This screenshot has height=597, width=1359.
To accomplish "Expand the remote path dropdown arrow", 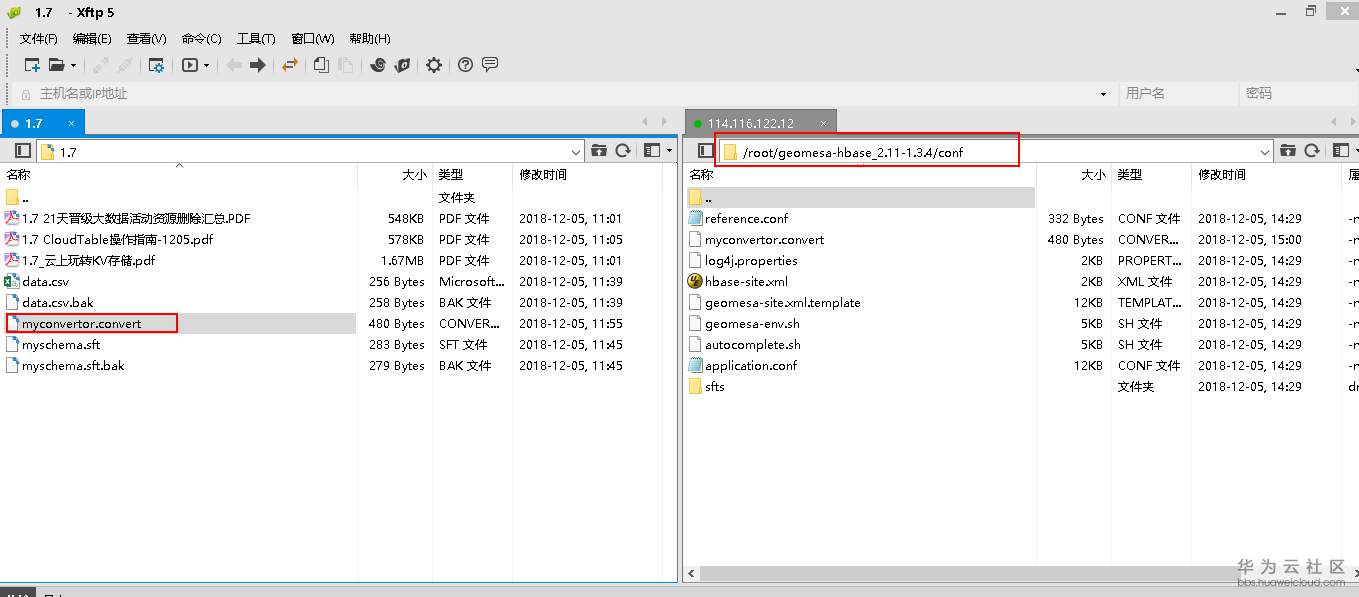I will [x=1265, y=152].
